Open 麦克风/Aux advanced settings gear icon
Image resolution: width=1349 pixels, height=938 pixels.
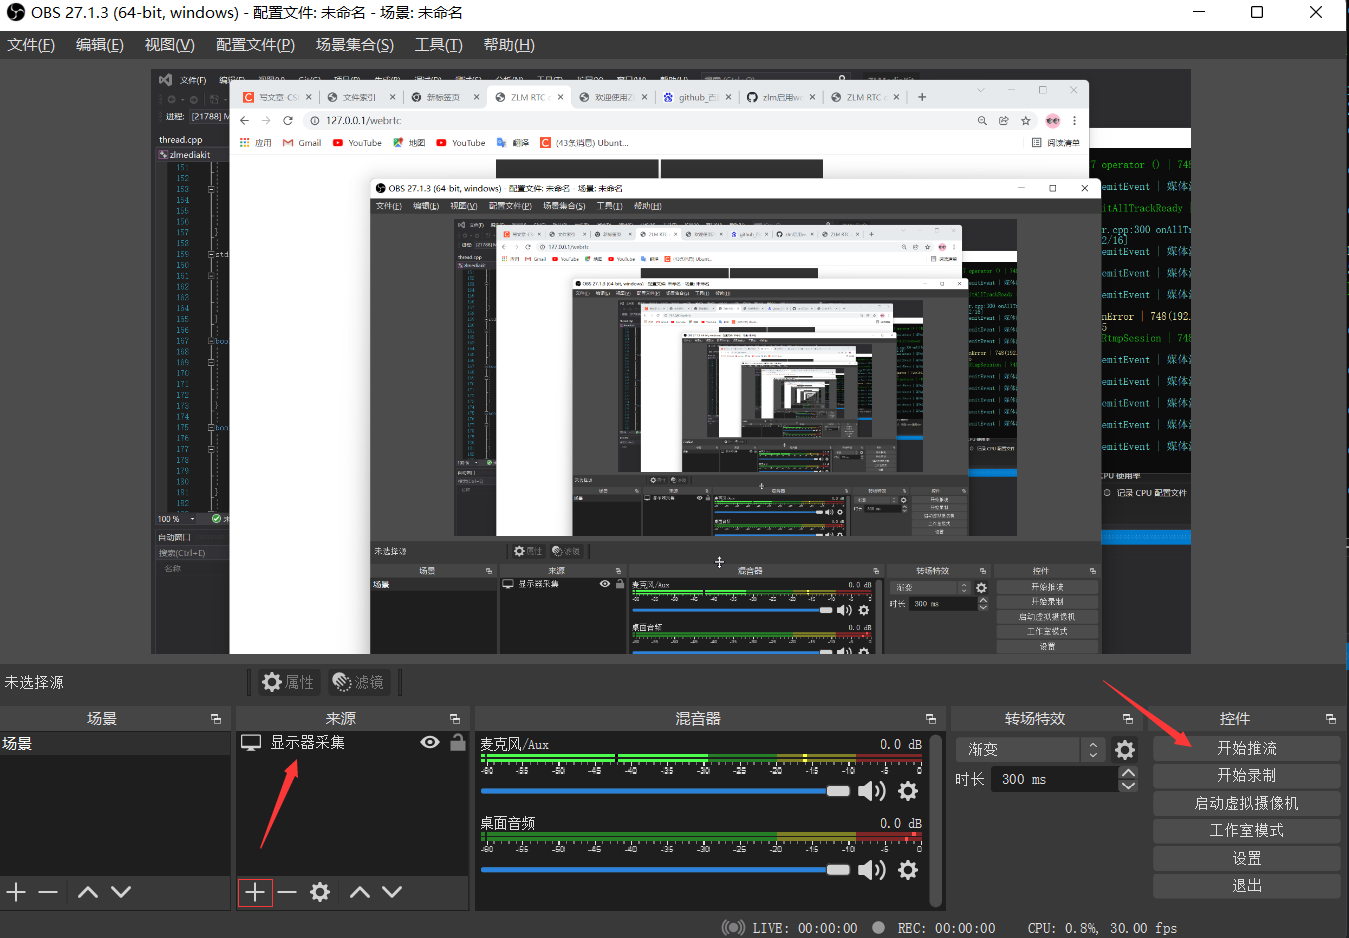[x=908, y=791]
